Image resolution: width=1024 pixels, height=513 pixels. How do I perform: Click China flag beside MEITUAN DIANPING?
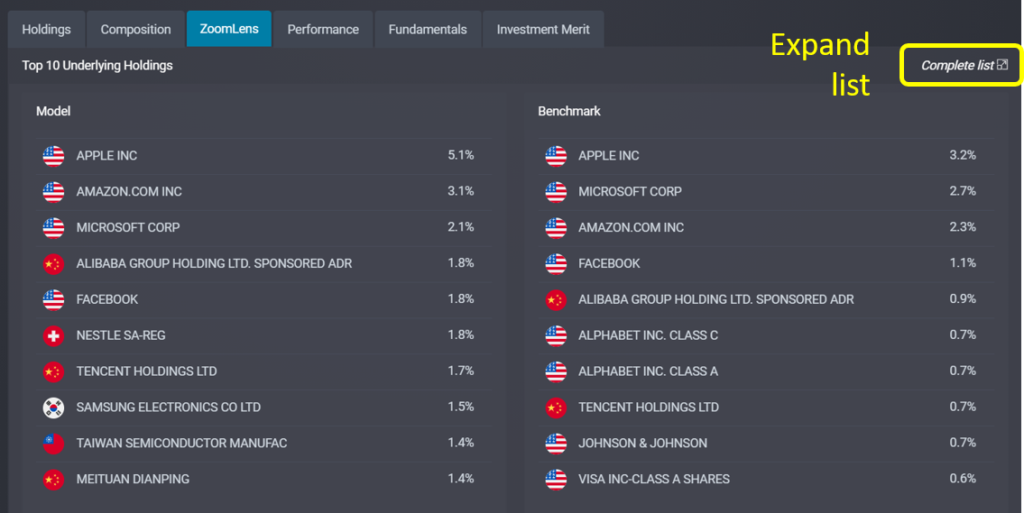54,479
